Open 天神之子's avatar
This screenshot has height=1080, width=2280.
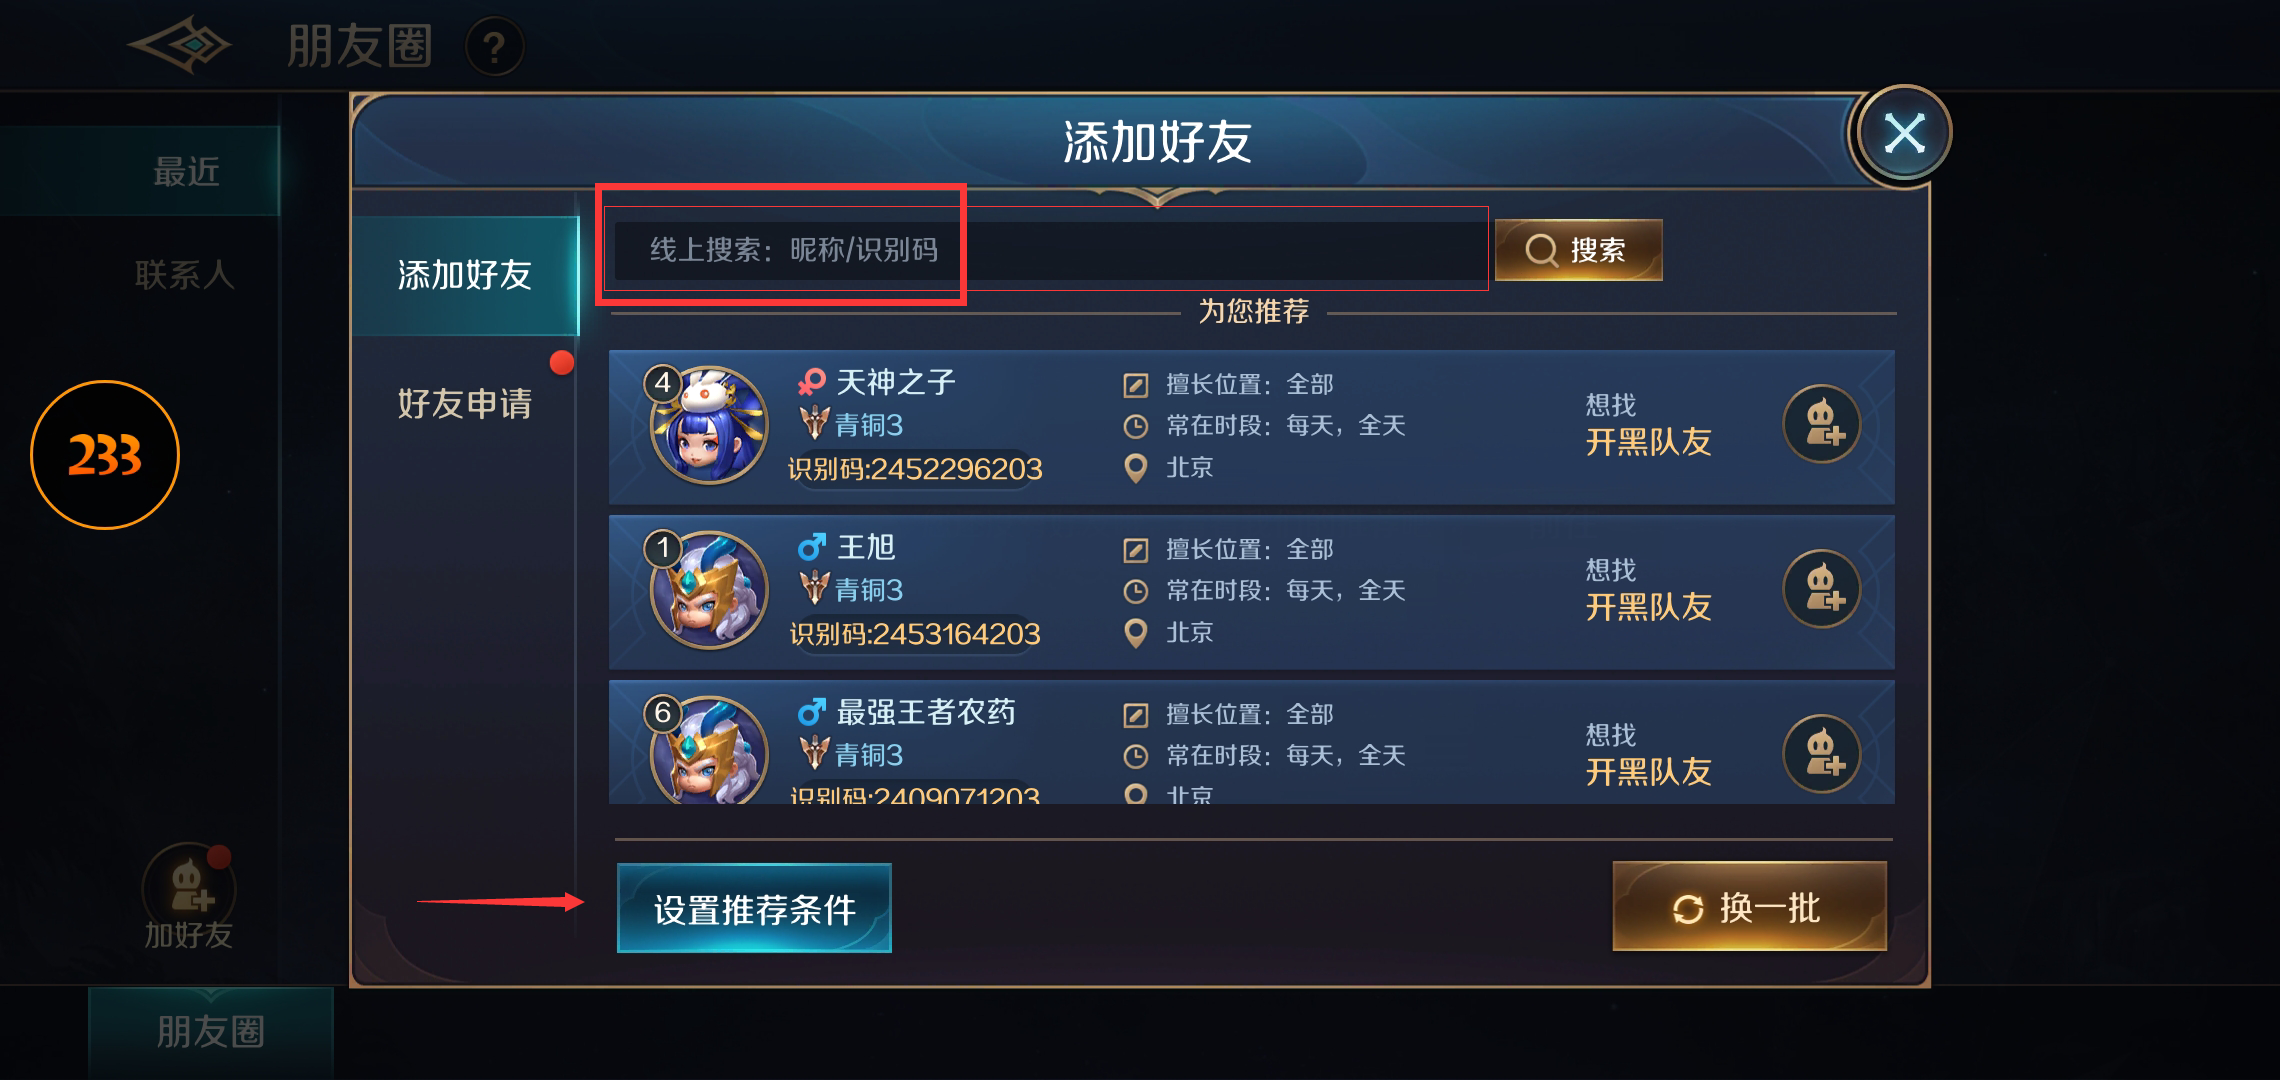708,425
